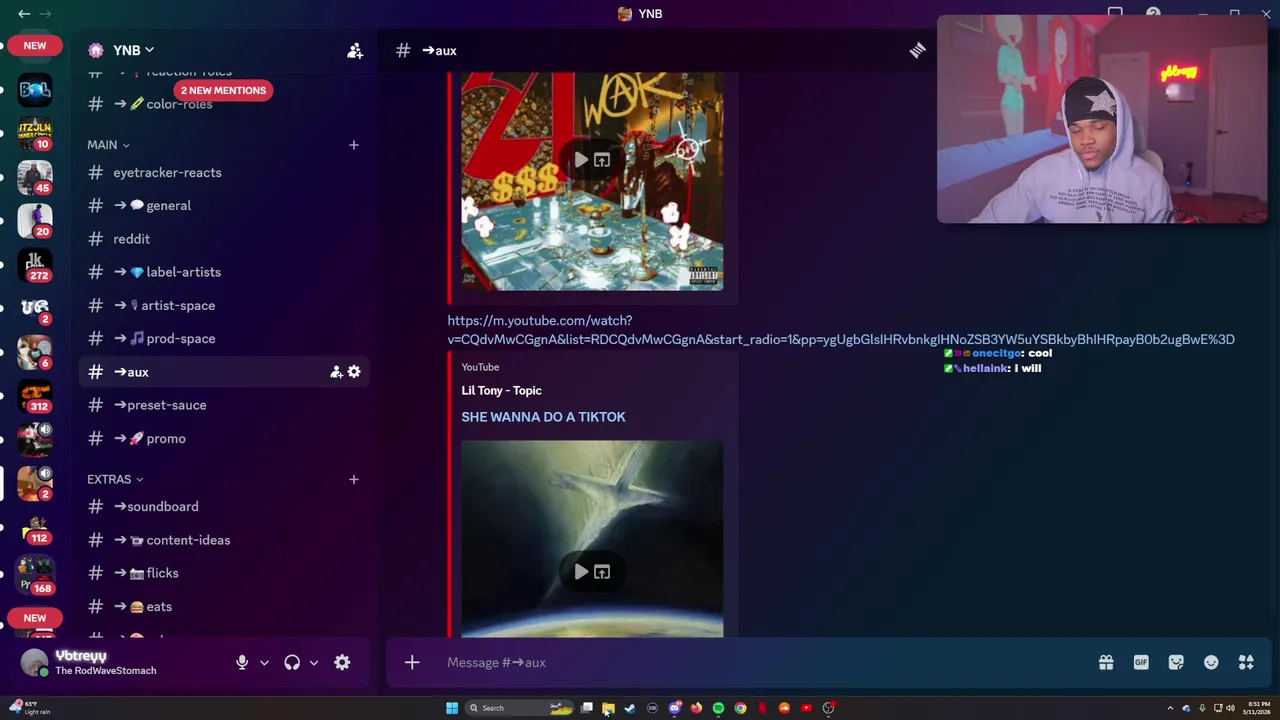Open the reddit channel
Screen dimensions: 1280x720
click(224, 239)
